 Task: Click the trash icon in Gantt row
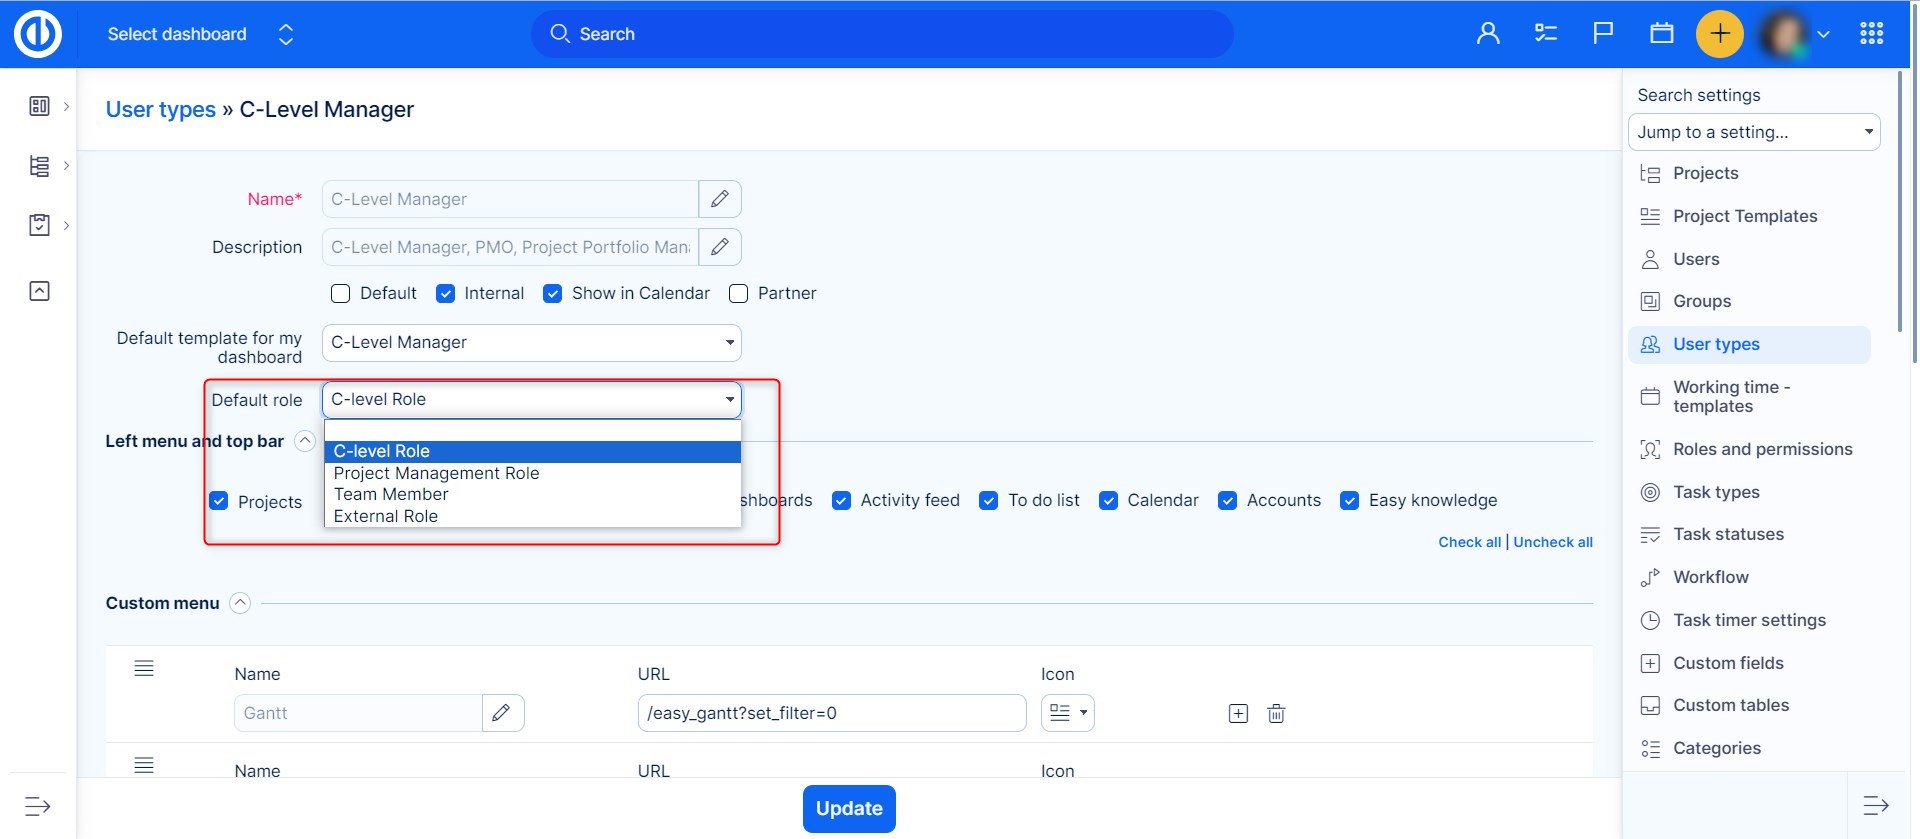(x=1276, y=713)
